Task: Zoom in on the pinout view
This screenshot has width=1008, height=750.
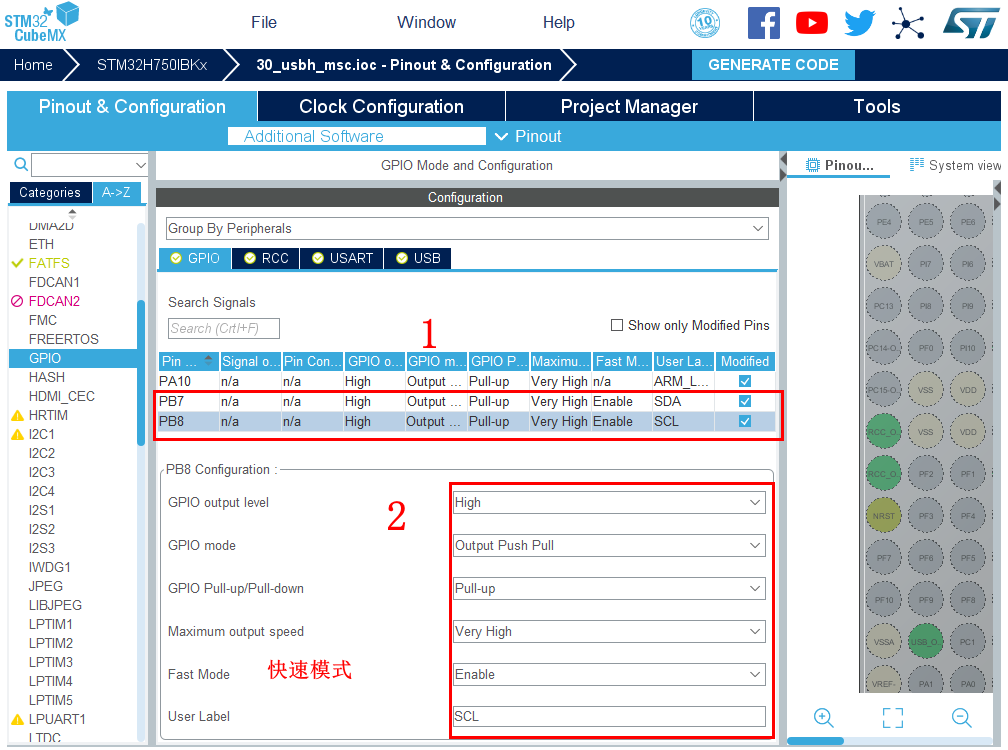Action: tap(823, 717)
